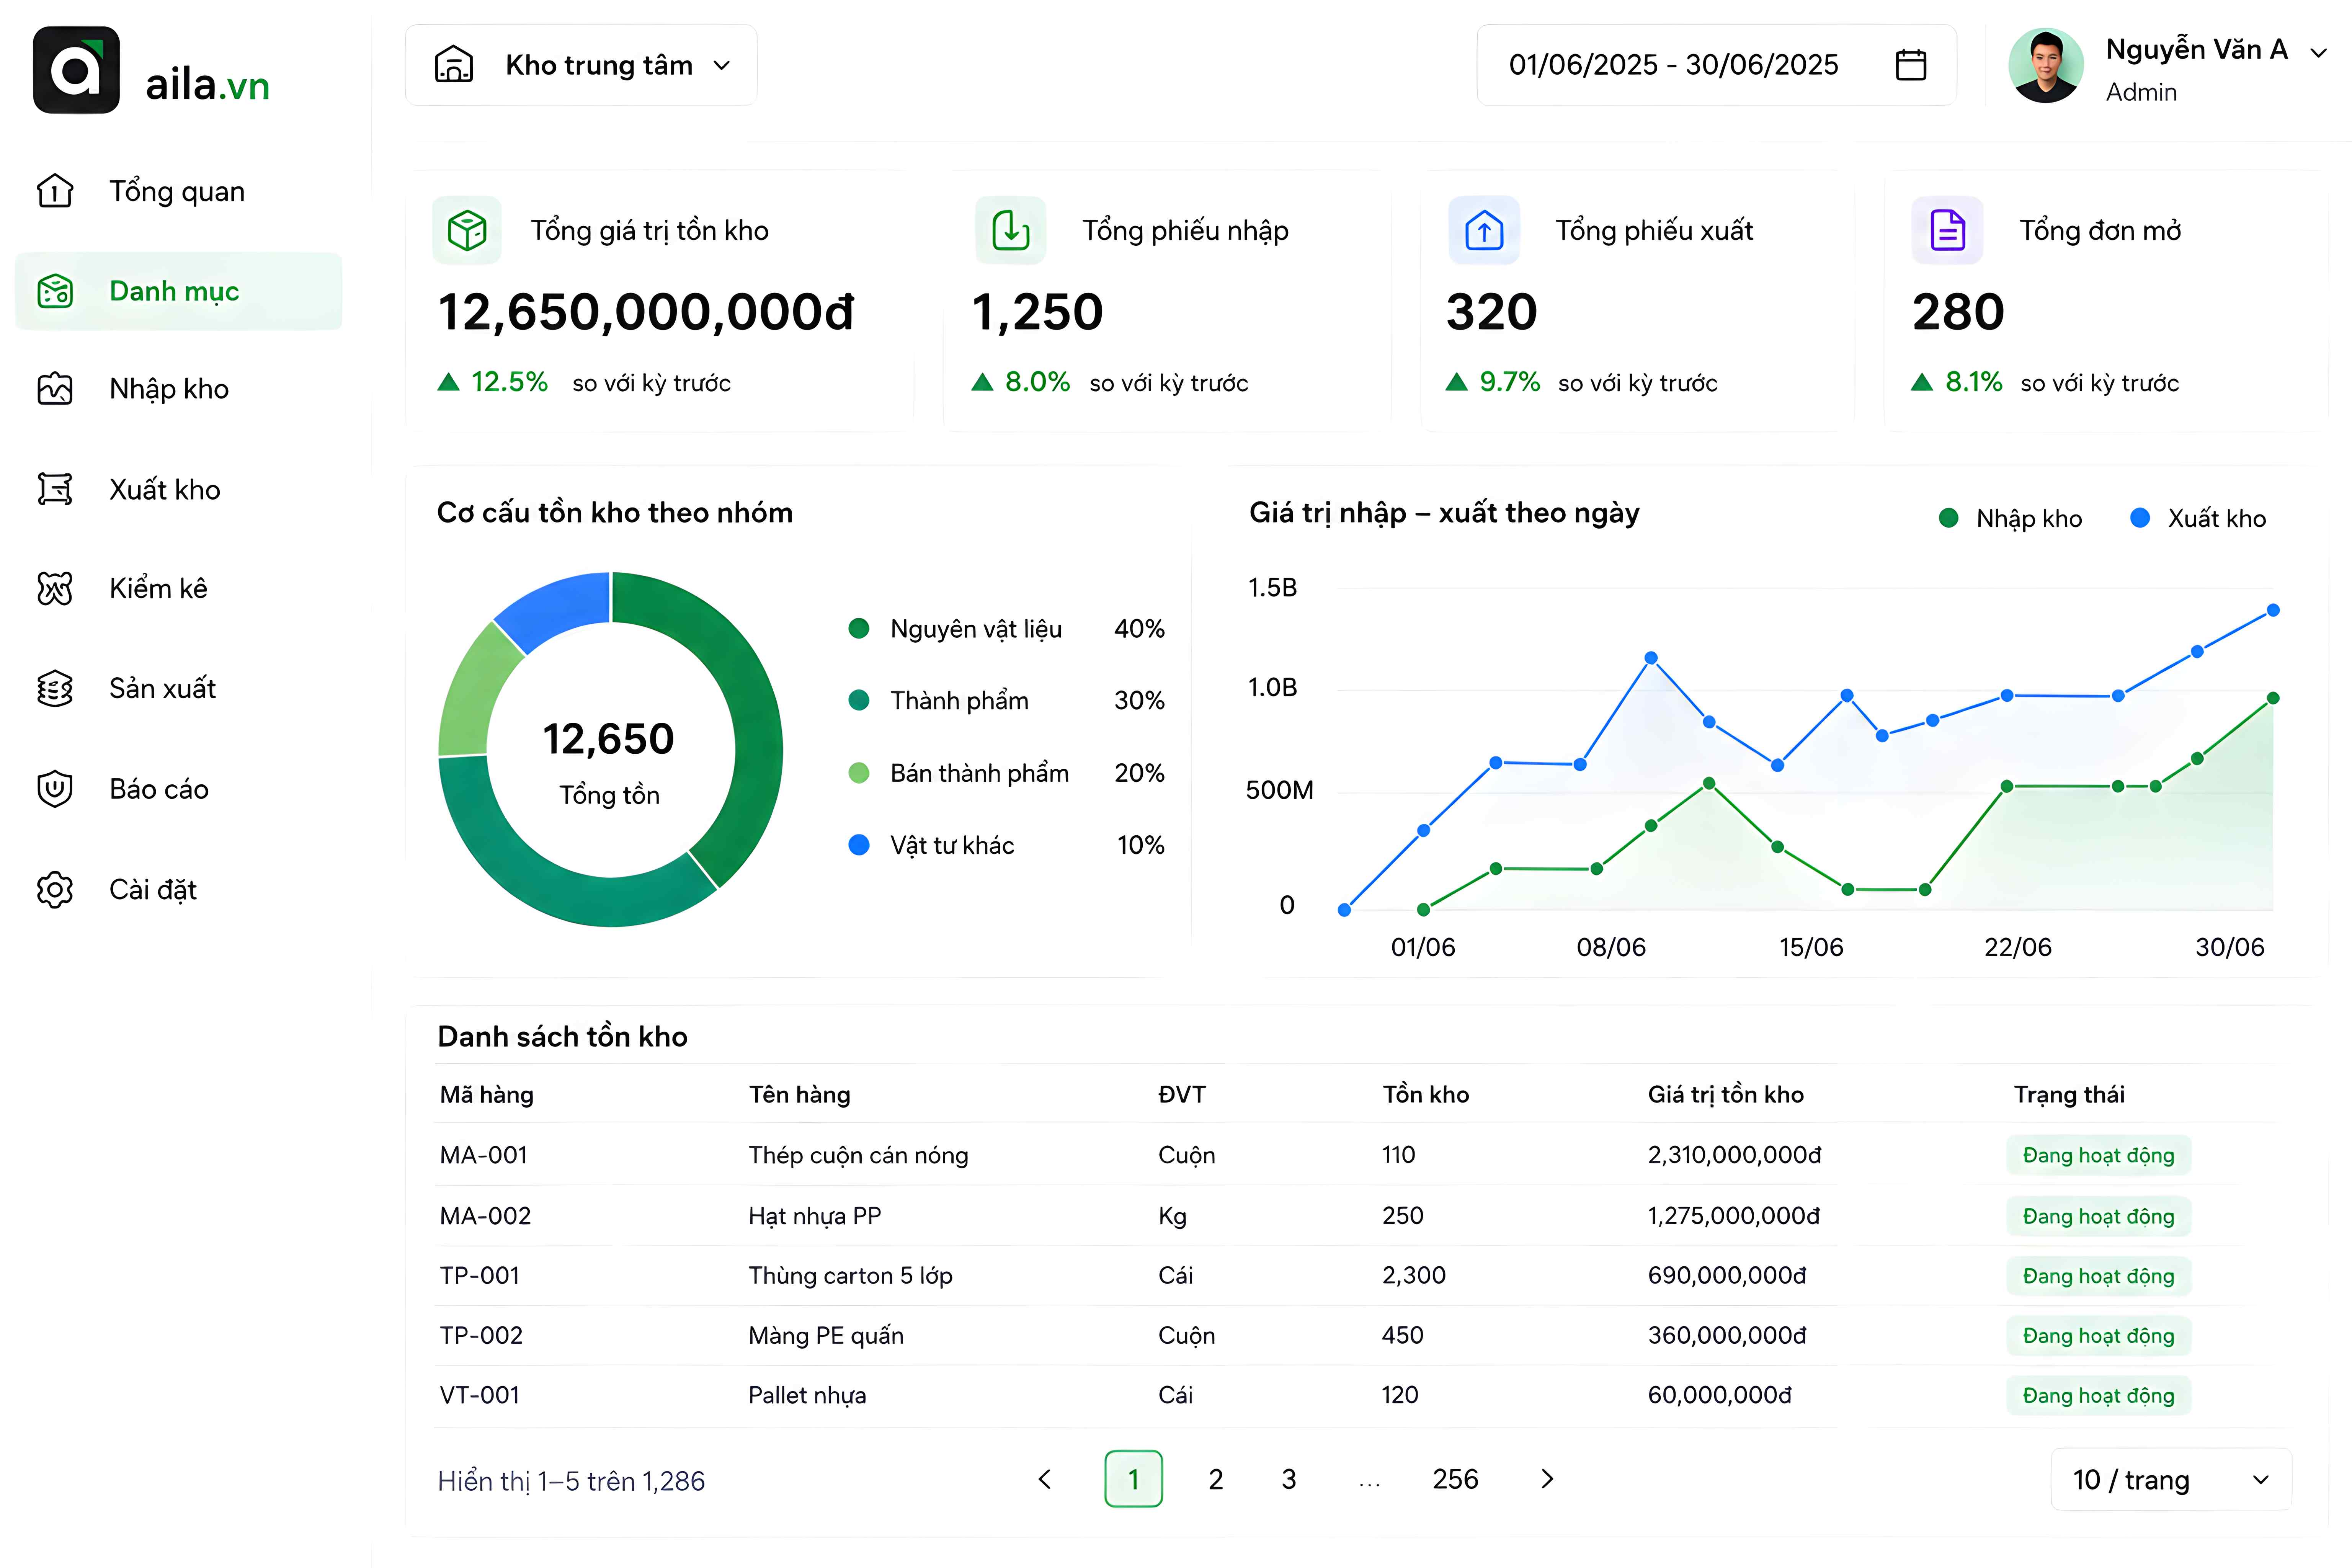
Task: Click the Tổng giá trị tồn kho box icon
Action: coord(467,231)
